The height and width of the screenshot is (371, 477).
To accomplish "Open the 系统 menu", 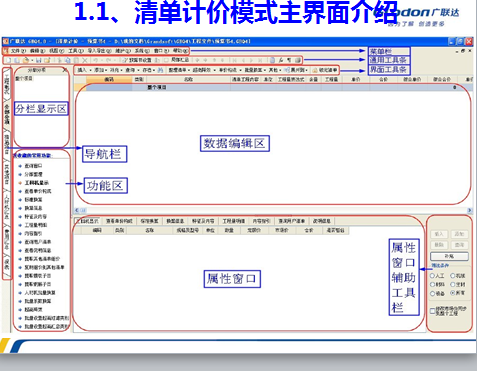I will pos(142,51).
